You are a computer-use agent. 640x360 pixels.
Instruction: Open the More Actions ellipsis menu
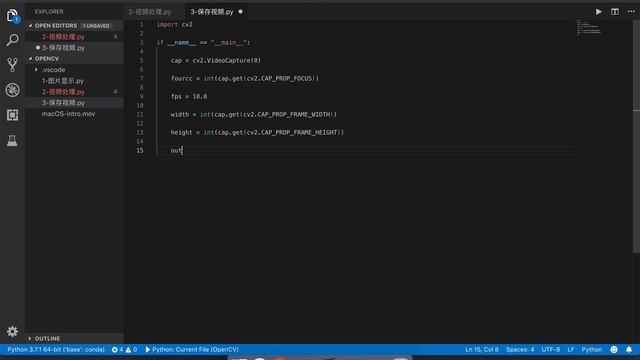tap(631, 11)
